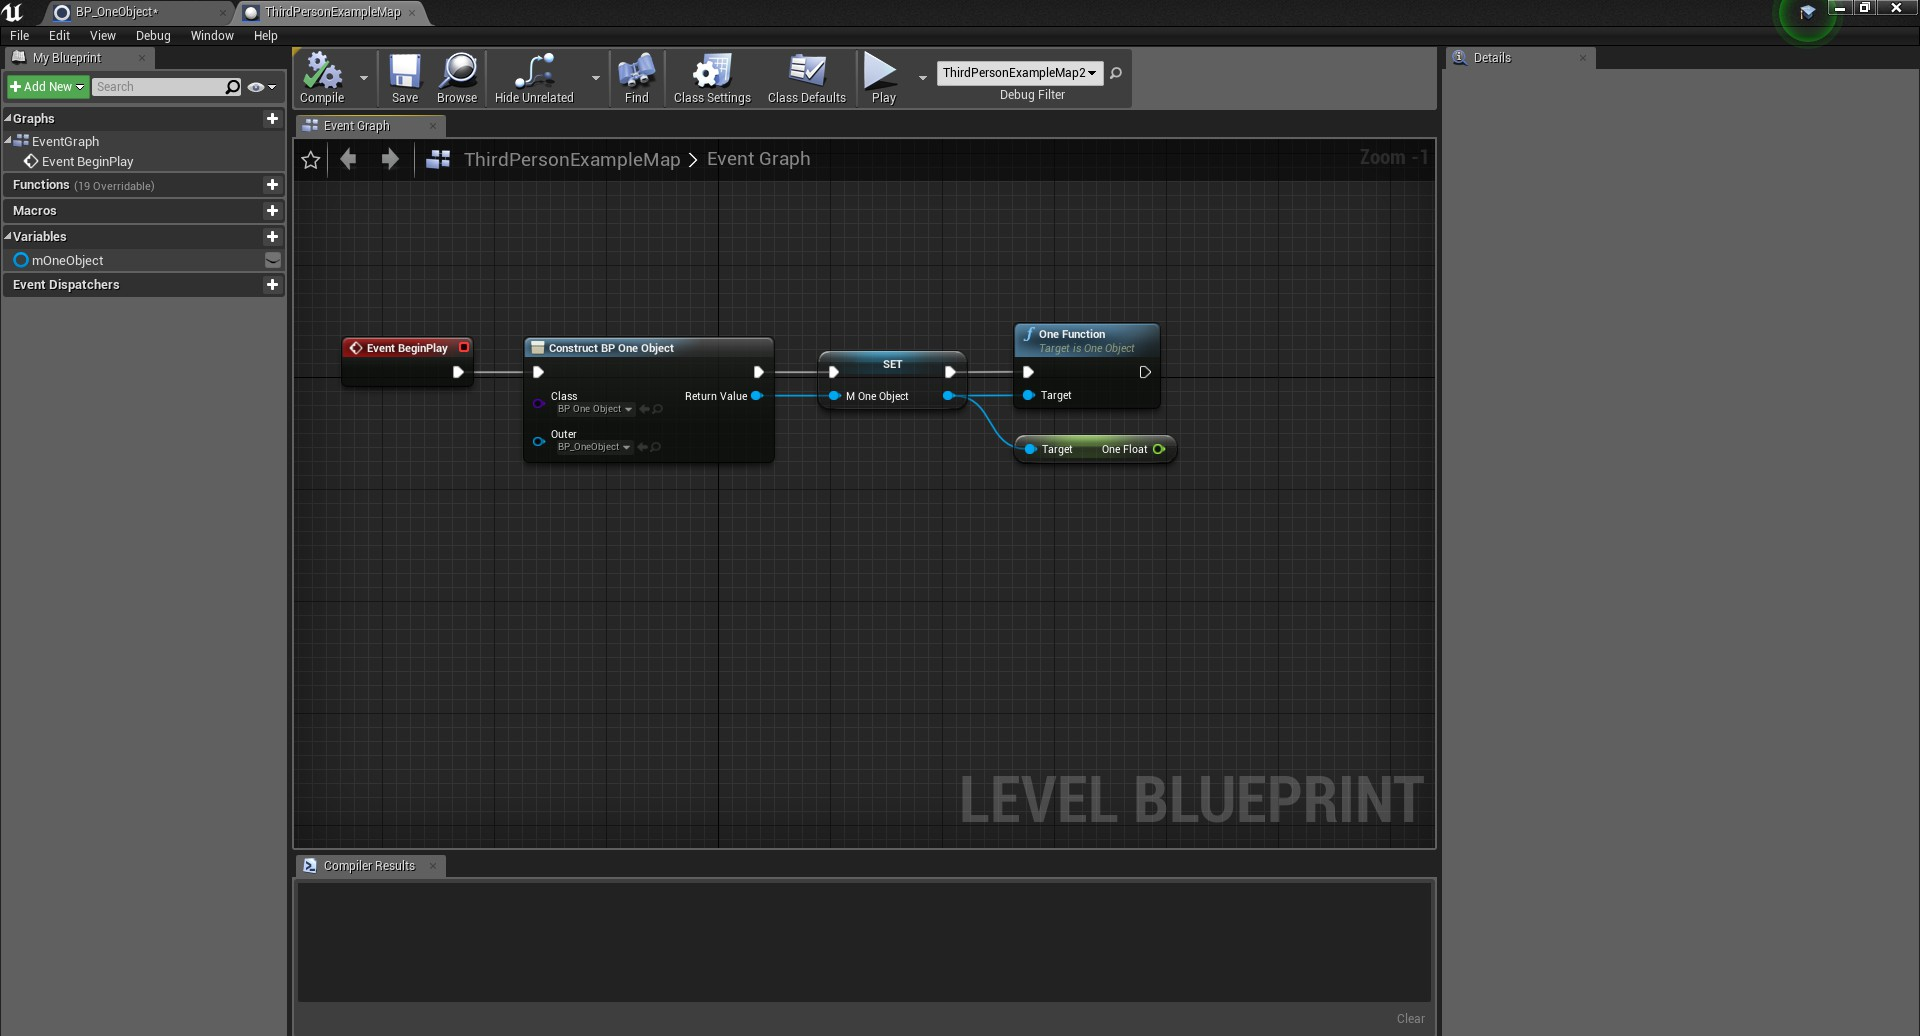1920x1036 pixels.
Task: Open View menu
Action: [x=103, y=35]
